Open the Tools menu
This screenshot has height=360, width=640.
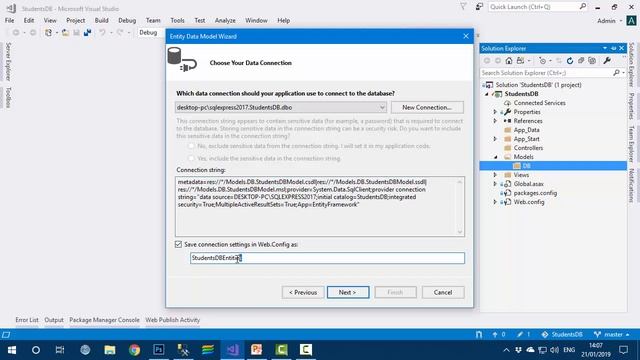coord(178,20)
